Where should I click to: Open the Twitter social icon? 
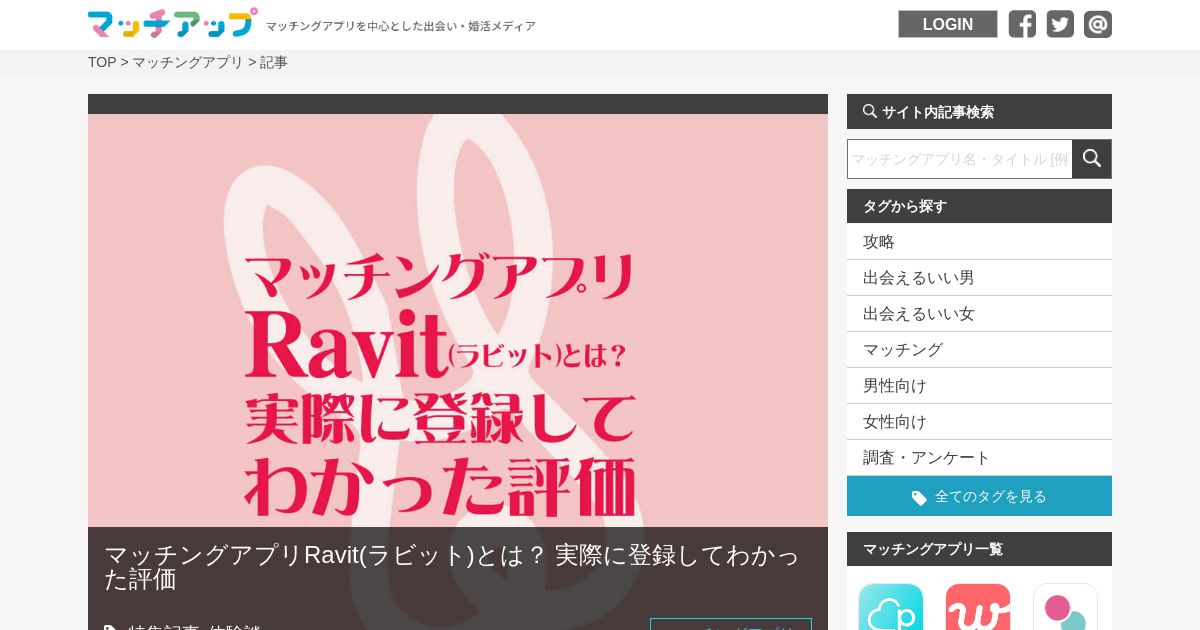1060,24
